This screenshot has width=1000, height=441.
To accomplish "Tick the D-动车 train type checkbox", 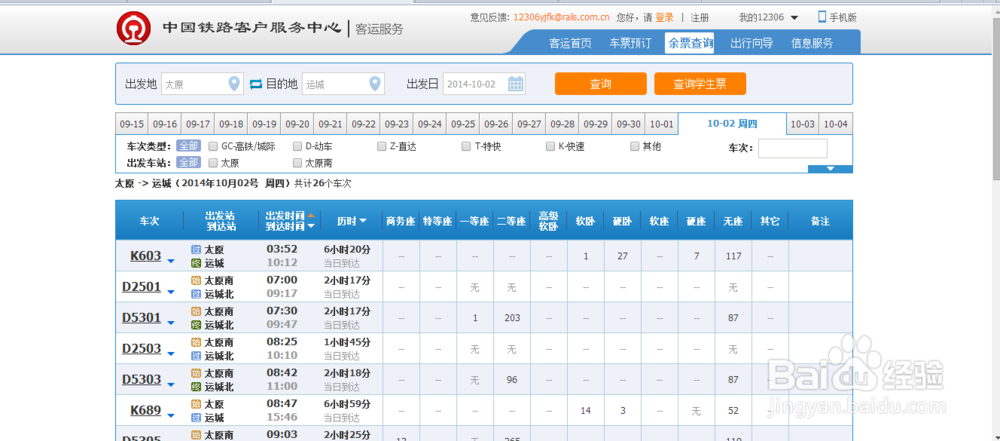I will coord(297,146).
